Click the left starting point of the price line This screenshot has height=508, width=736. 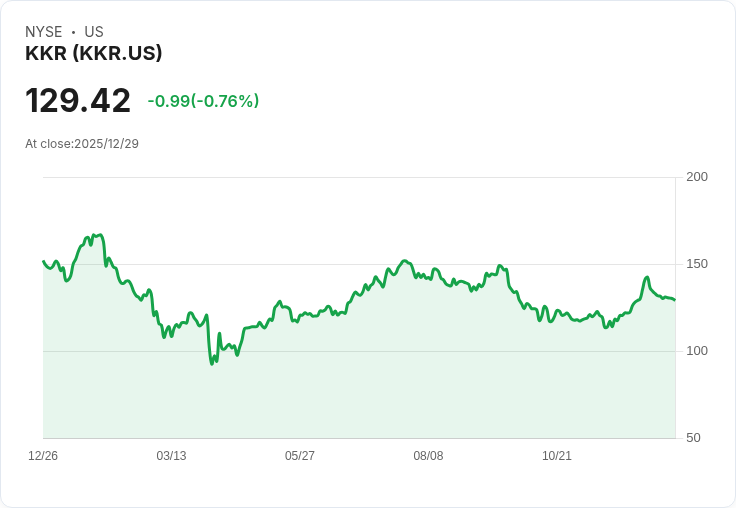point(43,261)
